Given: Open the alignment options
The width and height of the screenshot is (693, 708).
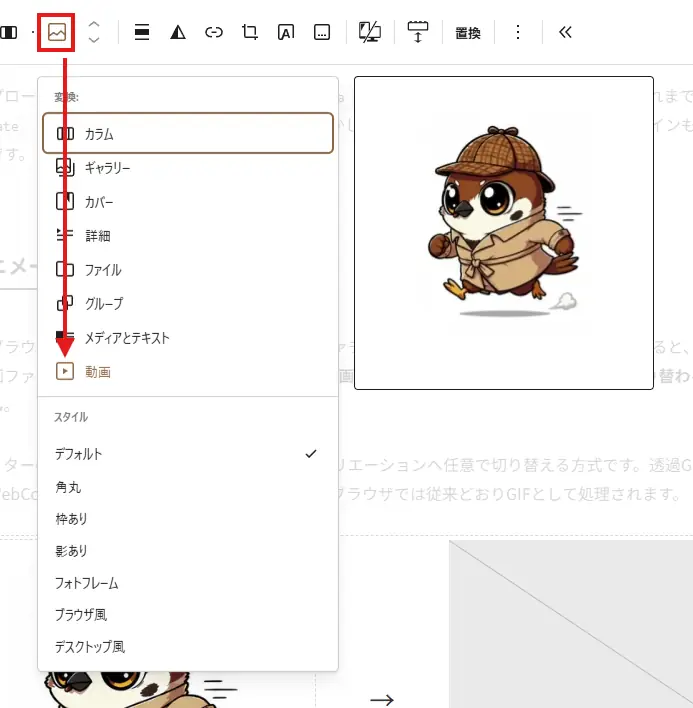Looking at the screenshot, I should coord(142,32).
